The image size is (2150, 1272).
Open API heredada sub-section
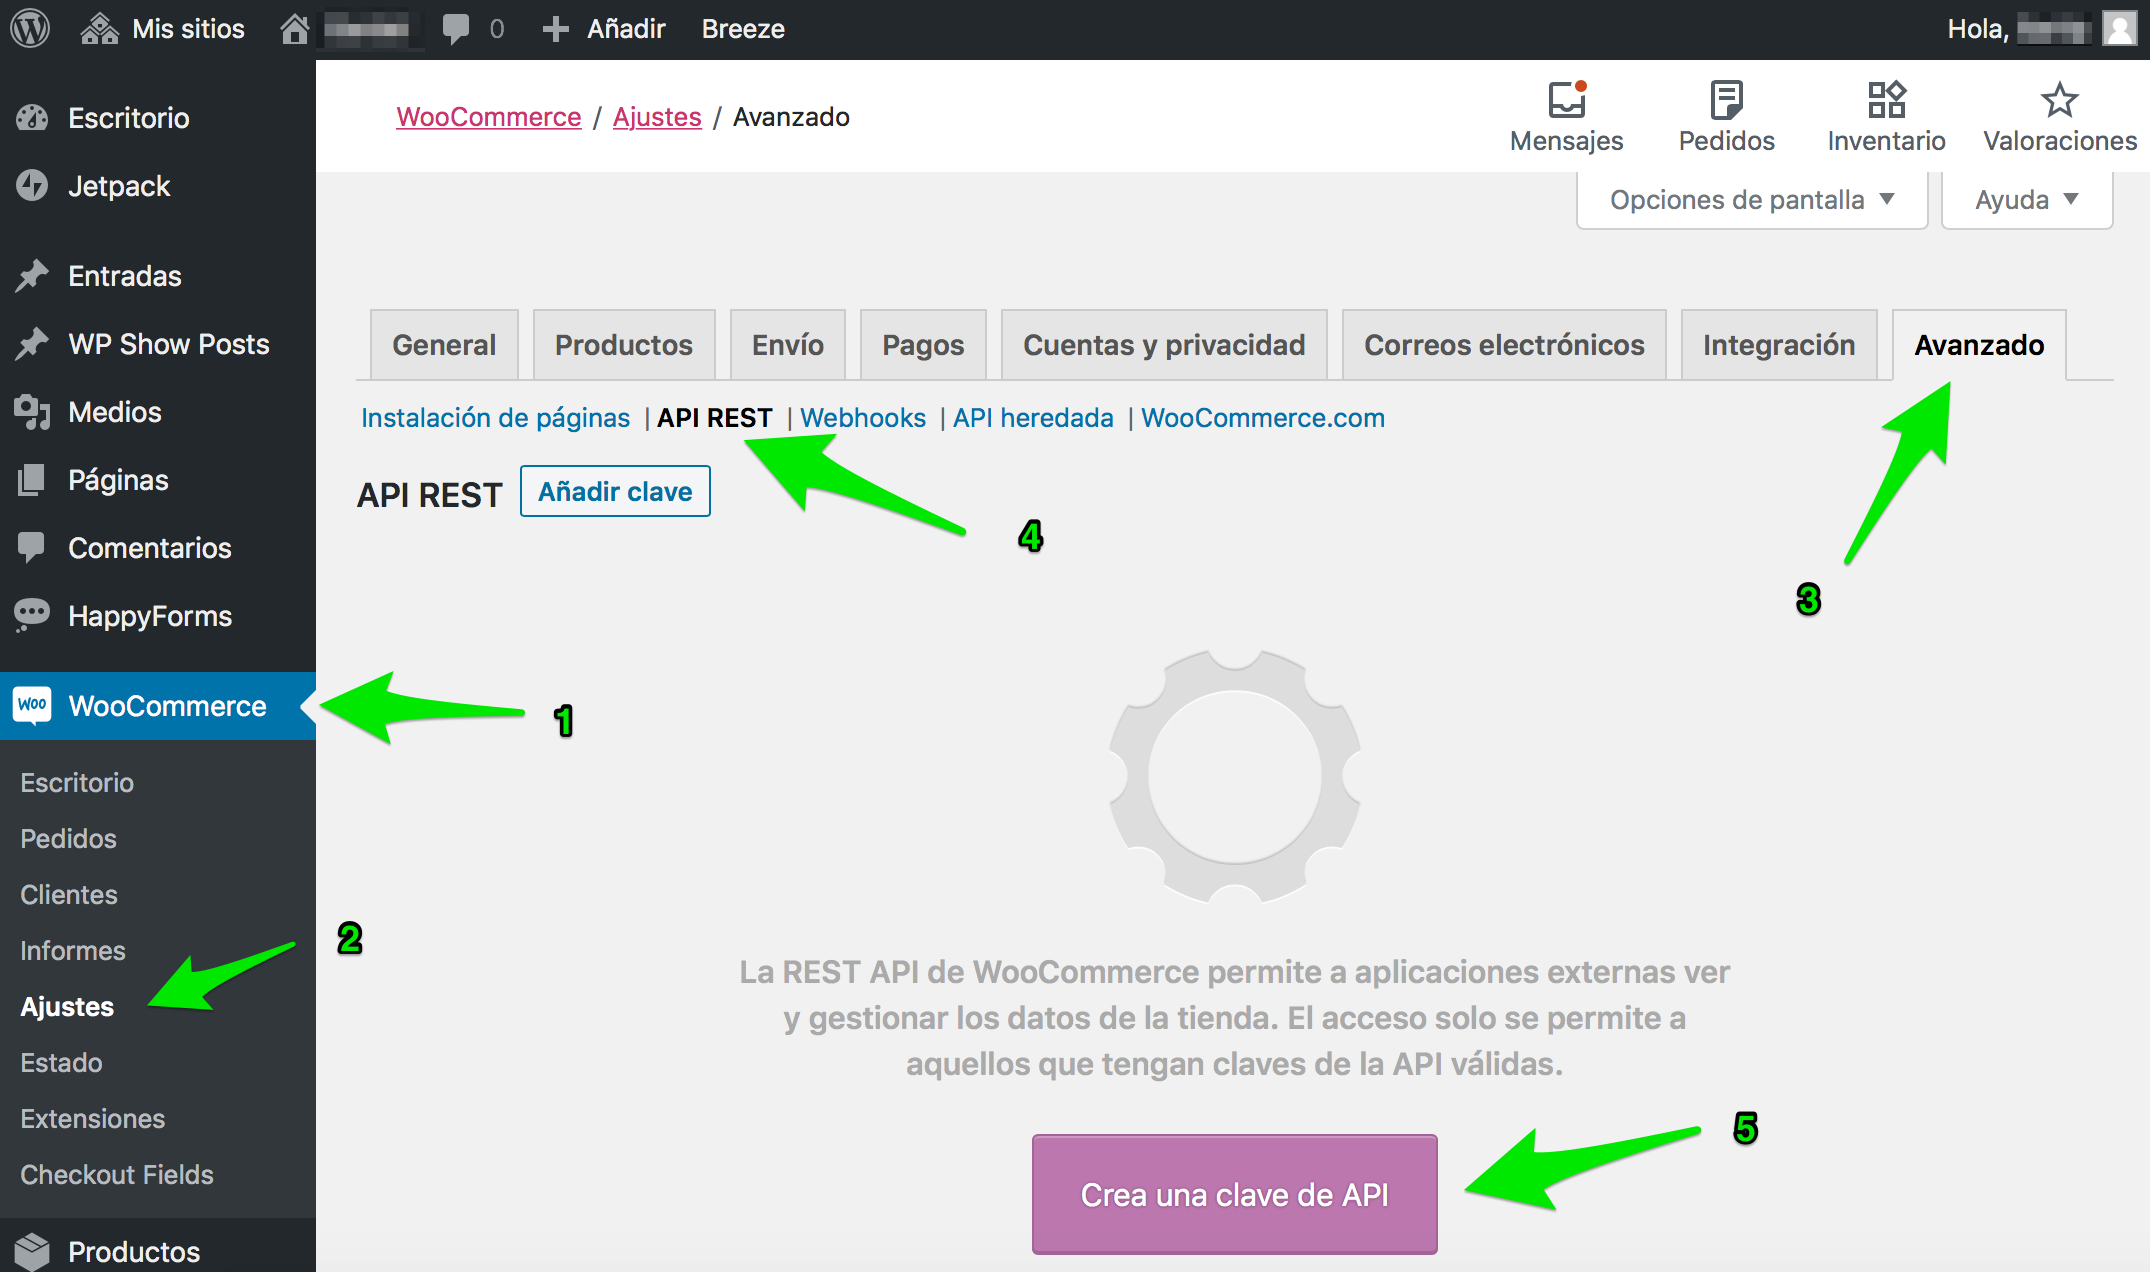pos(1033,418)
